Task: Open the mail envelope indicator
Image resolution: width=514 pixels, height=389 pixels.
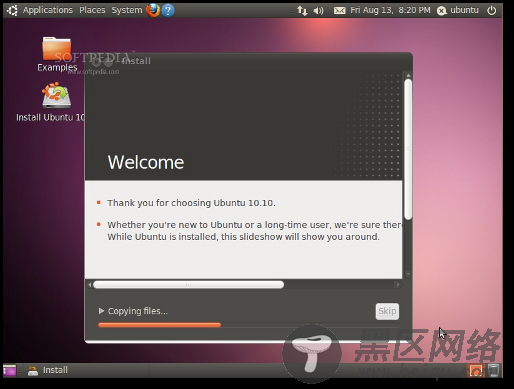Action: click(x=340, y=11)
